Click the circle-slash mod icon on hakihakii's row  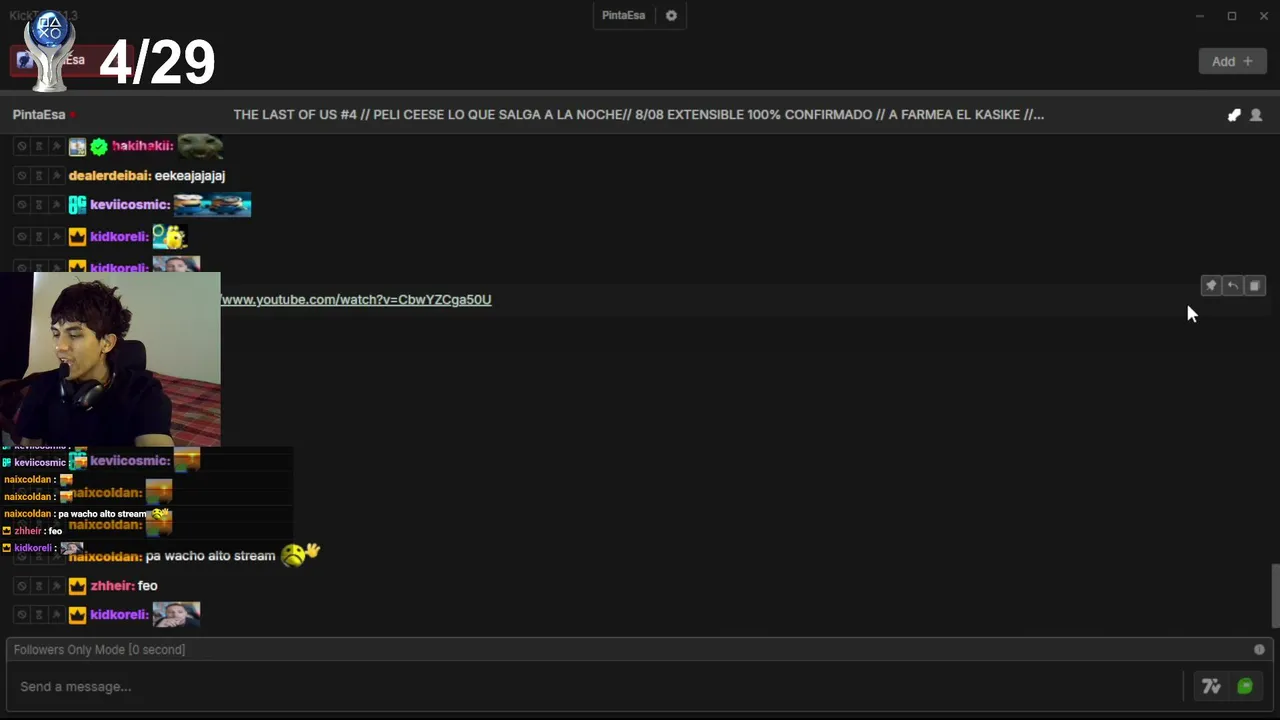coord(21,146)
